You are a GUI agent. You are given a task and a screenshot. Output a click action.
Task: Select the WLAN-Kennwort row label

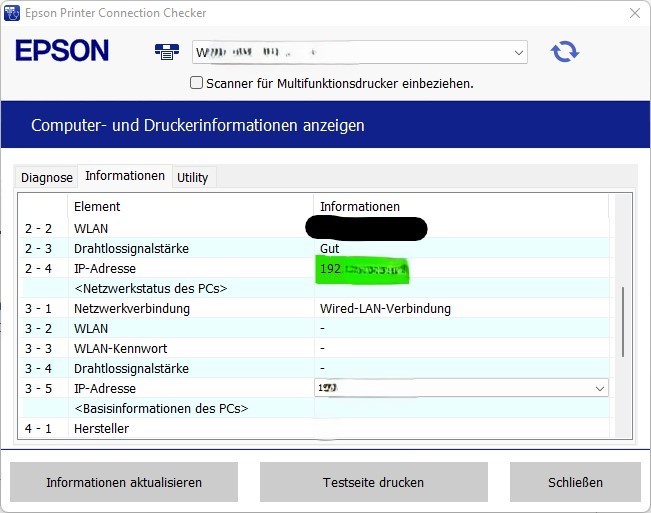120,348
